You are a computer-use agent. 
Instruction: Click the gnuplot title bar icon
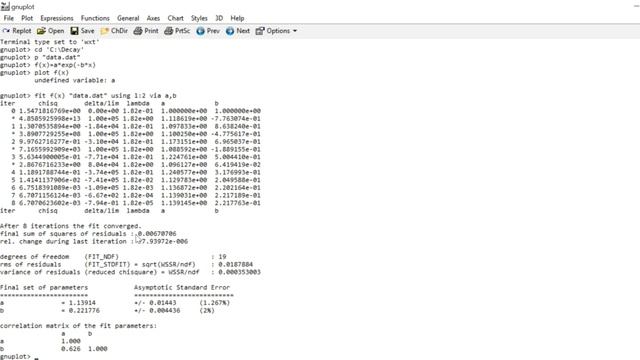click(5, 7)
